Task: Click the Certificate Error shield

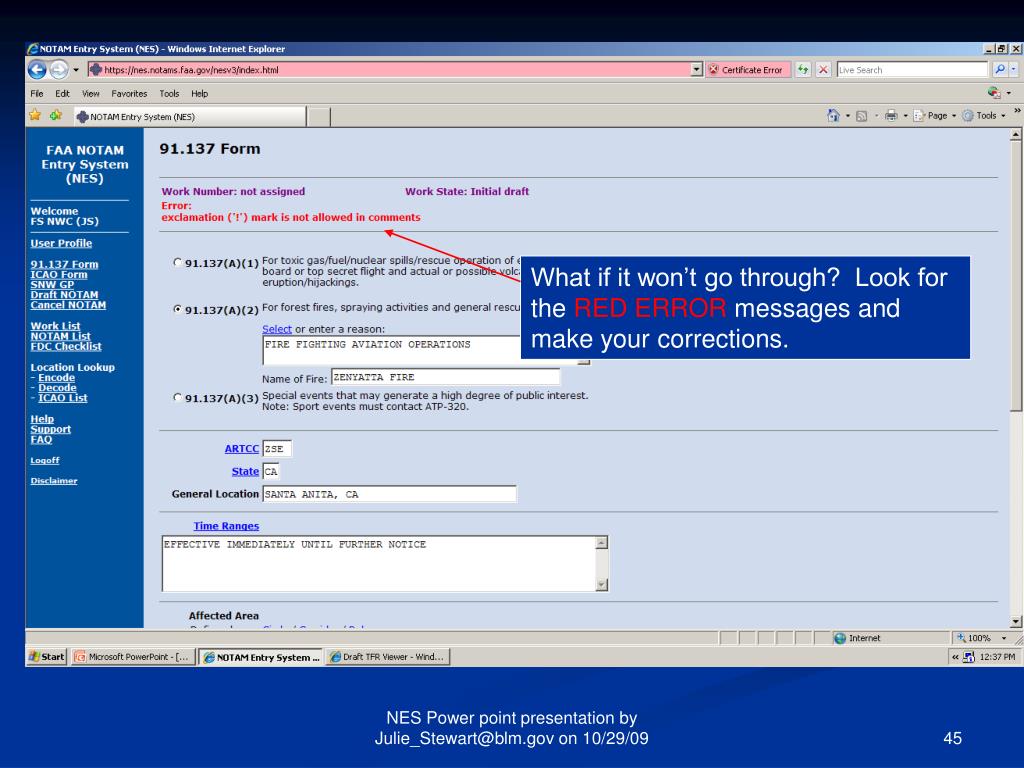Action: coord(748,70)
